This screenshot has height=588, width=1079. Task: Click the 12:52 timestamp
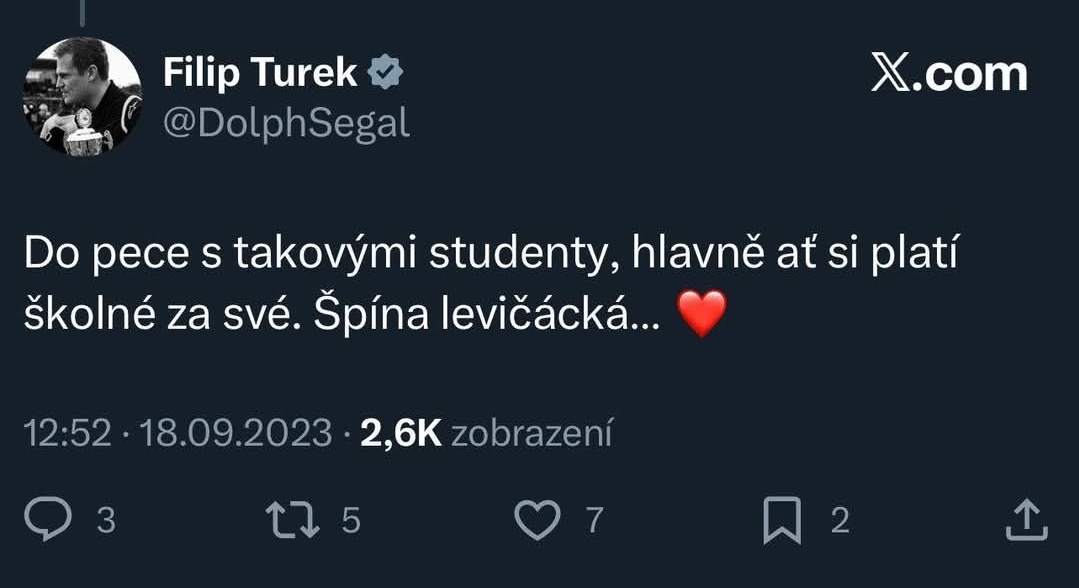[66, 433]
